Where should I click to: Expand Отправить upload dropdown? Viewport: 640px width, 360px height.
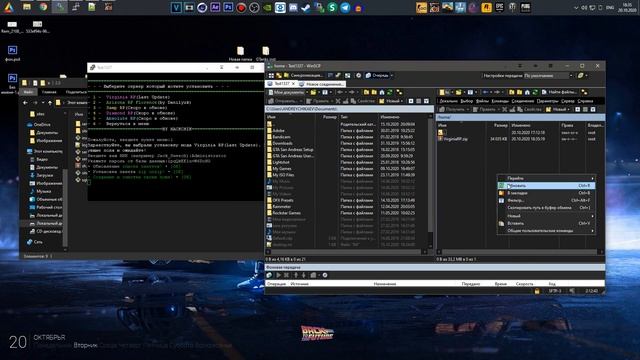pyautogui.click(x=301, y=101)
